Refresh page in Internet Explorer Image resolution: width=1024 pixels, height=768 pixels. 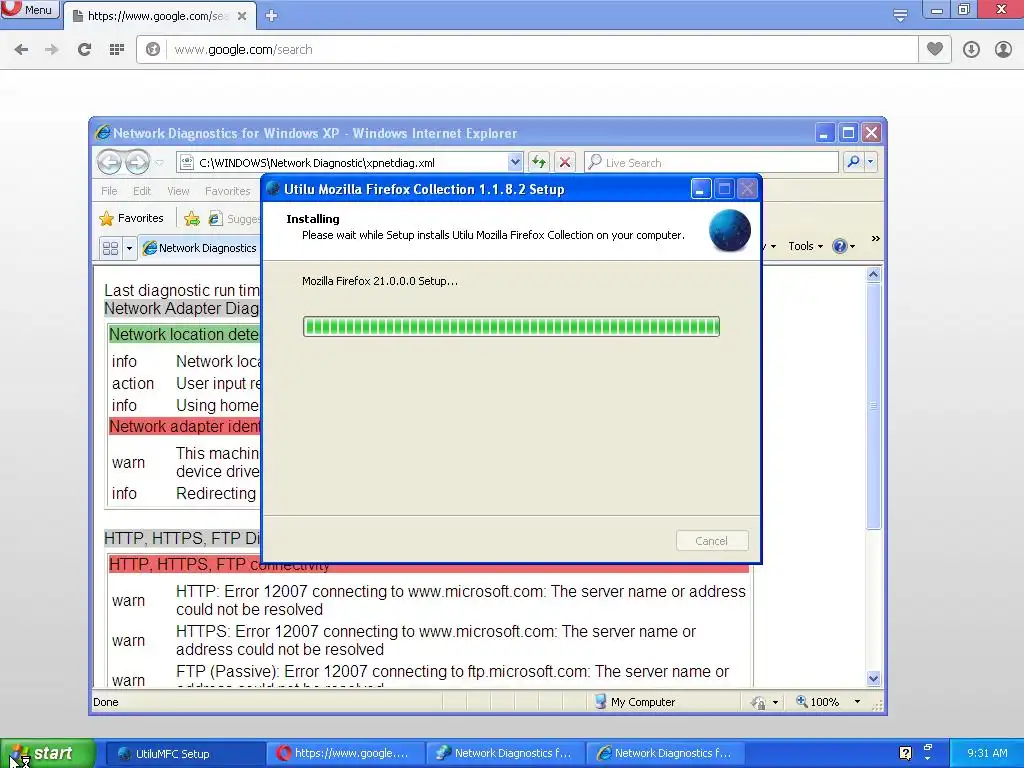pos(539,162)
